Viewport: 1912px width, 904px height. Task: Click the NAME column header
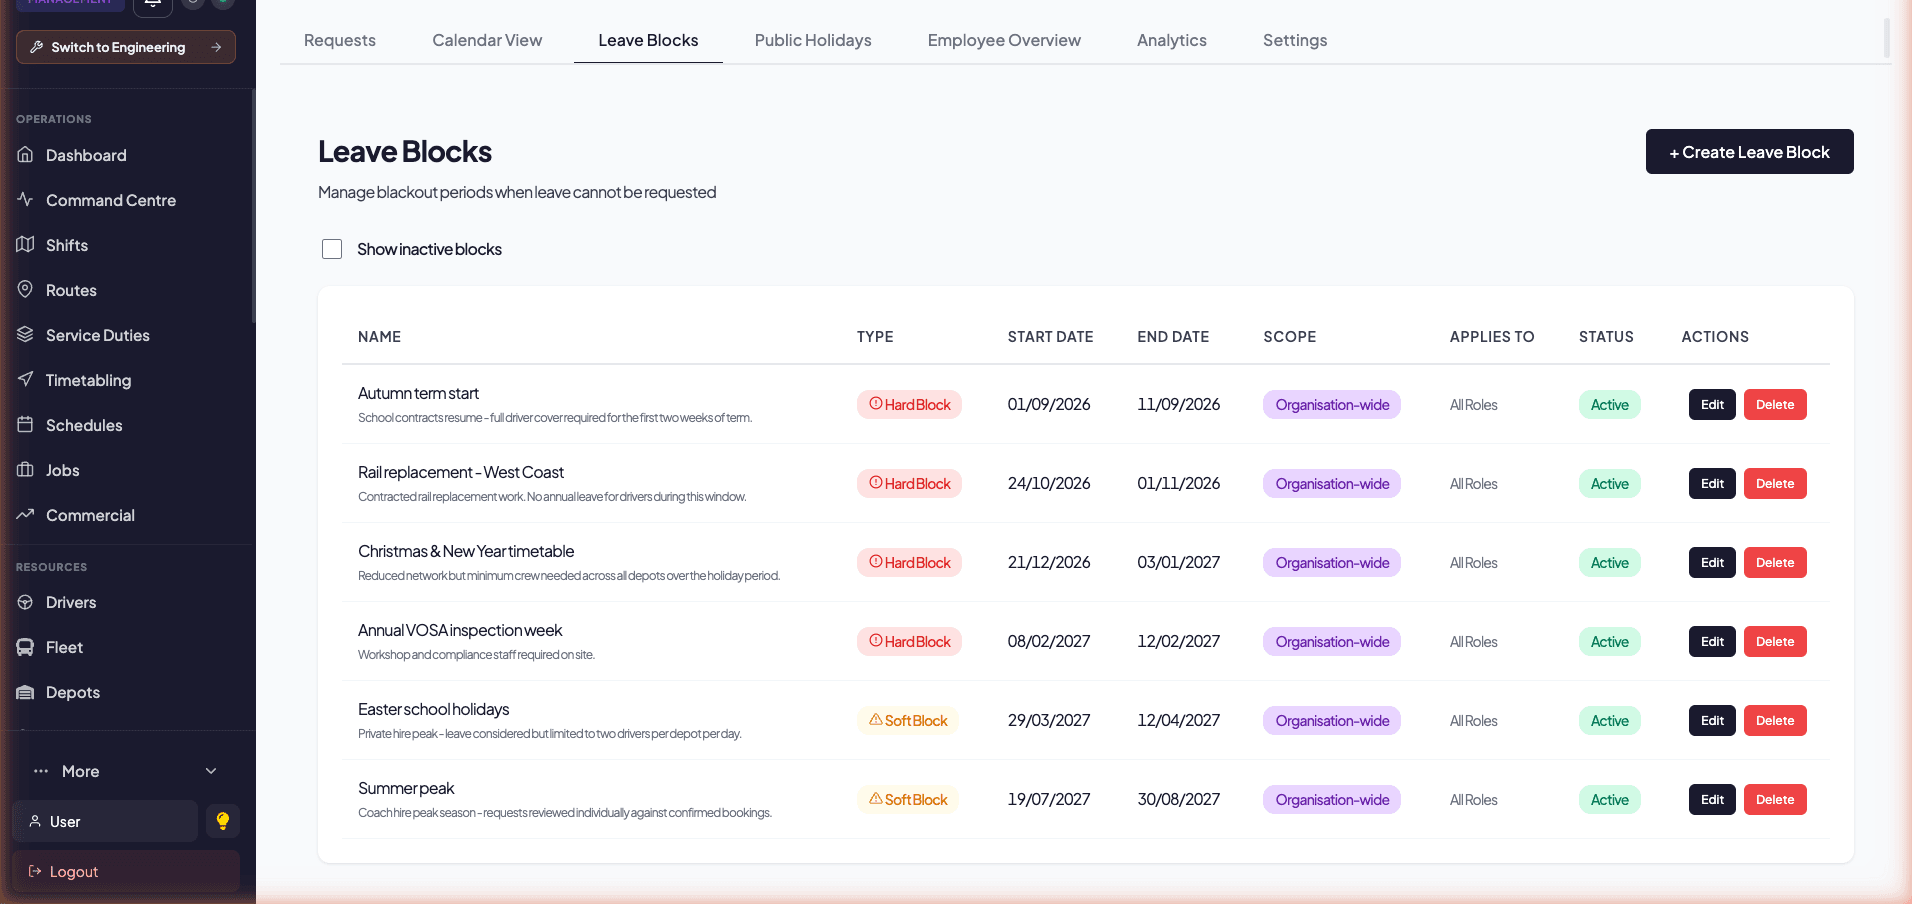[379, 337]
